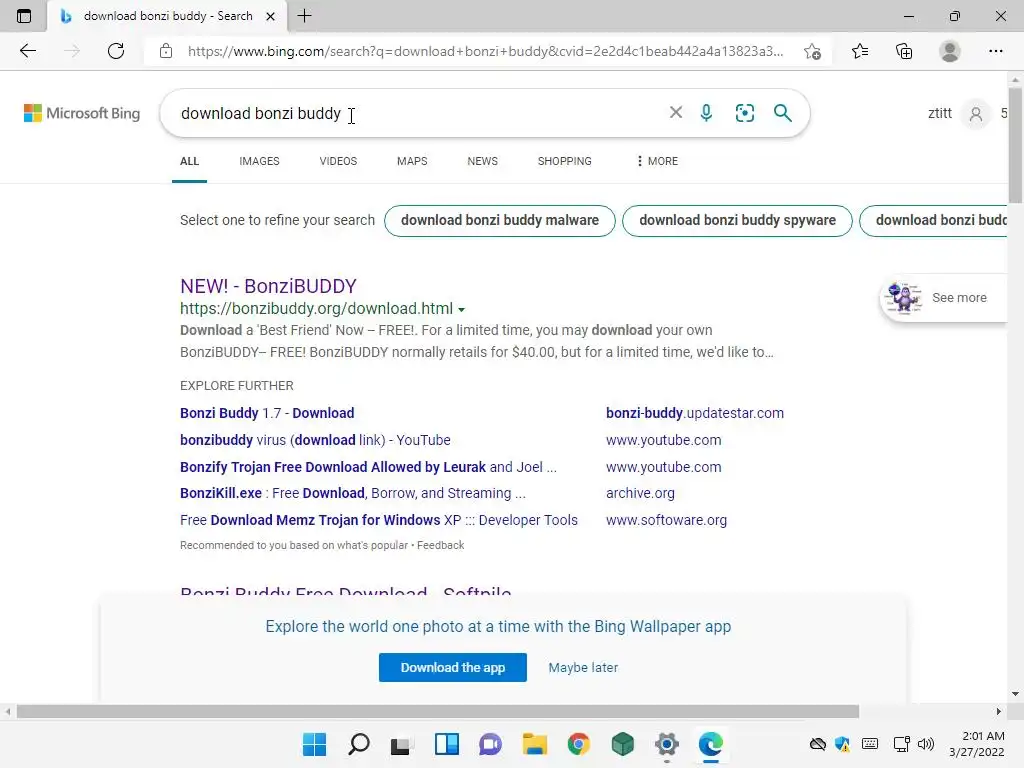Open the OneDrive cloud tray icon
The image size is (1024, 768).
(x=818, y=744)
